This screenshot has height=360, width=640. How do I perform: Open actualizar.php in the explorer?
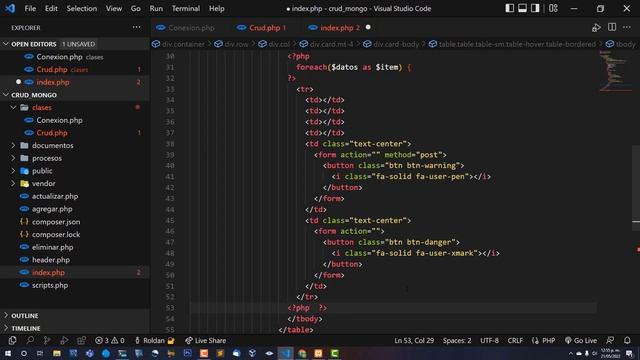click(x=55, y=196)
